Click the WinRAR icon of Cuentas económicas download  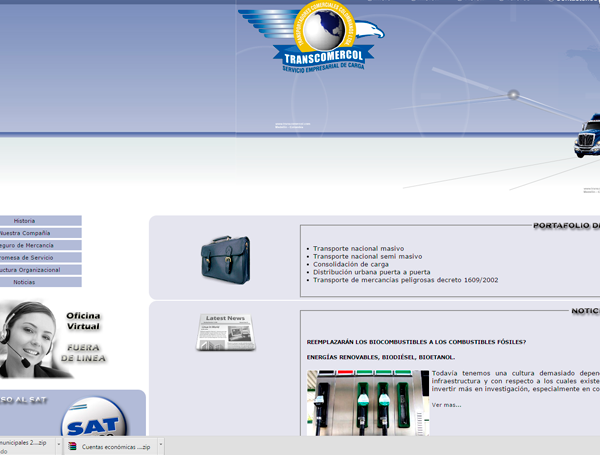click(x=72, y=446)
